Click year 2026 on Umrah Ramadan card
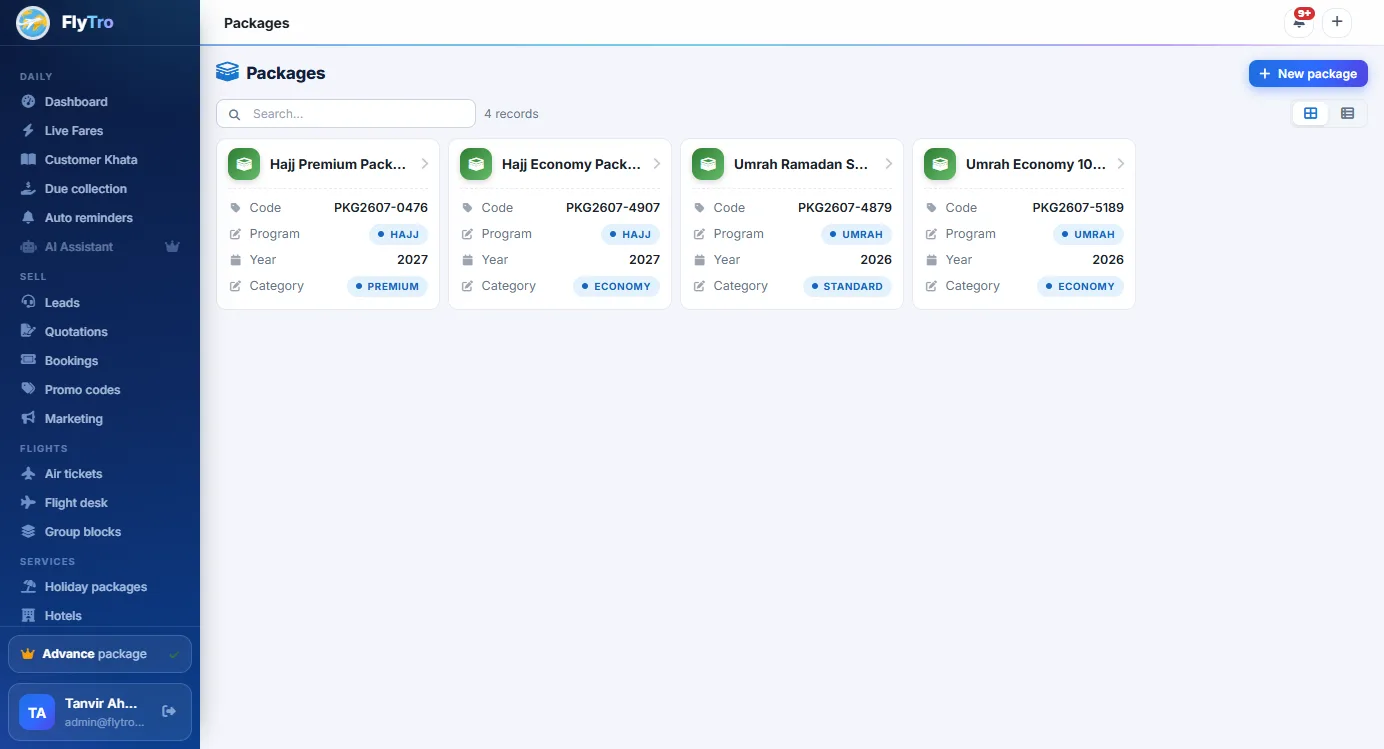 [x=876, y=260]
